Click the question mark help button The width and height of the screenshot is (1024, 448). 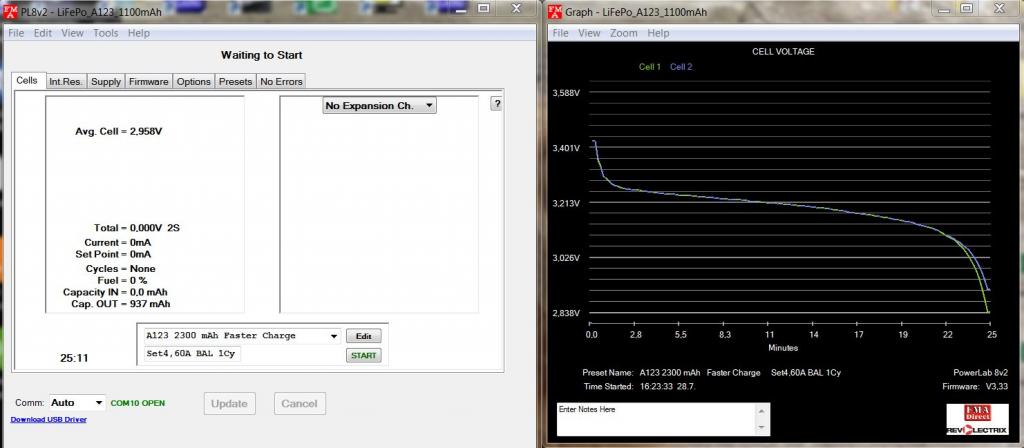tap(496, 104)
